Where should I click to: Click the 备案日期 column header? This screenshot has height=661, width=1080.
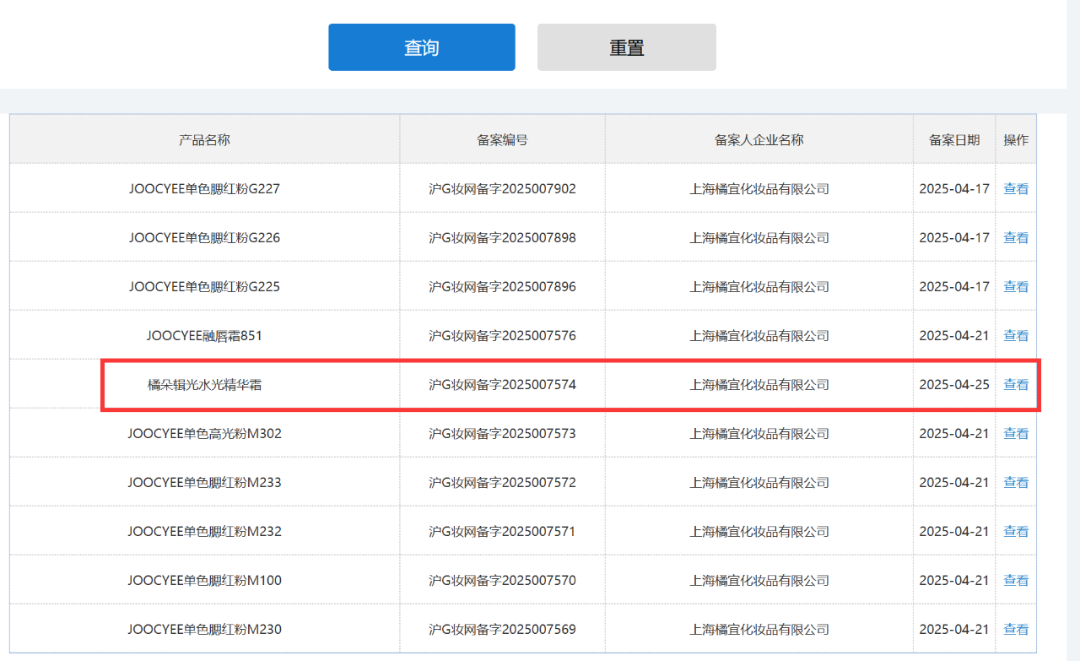(954, 140)
